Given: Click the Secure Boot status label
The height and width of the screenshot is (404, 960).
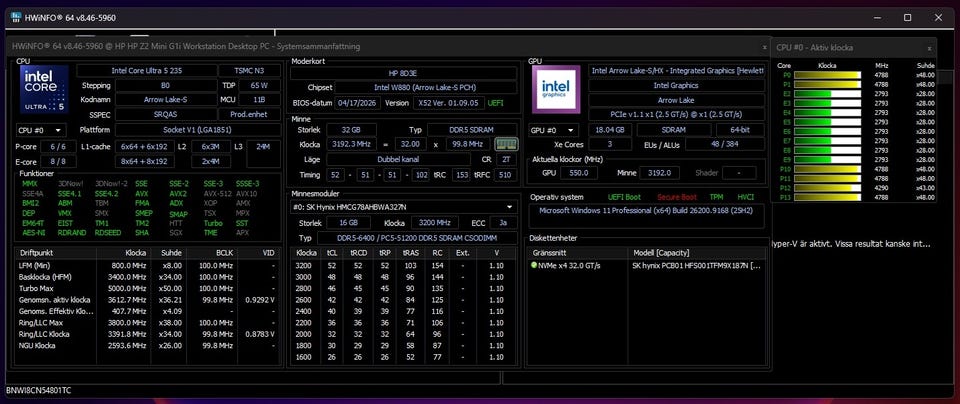Looking at the screenshot, I should 679,197.
